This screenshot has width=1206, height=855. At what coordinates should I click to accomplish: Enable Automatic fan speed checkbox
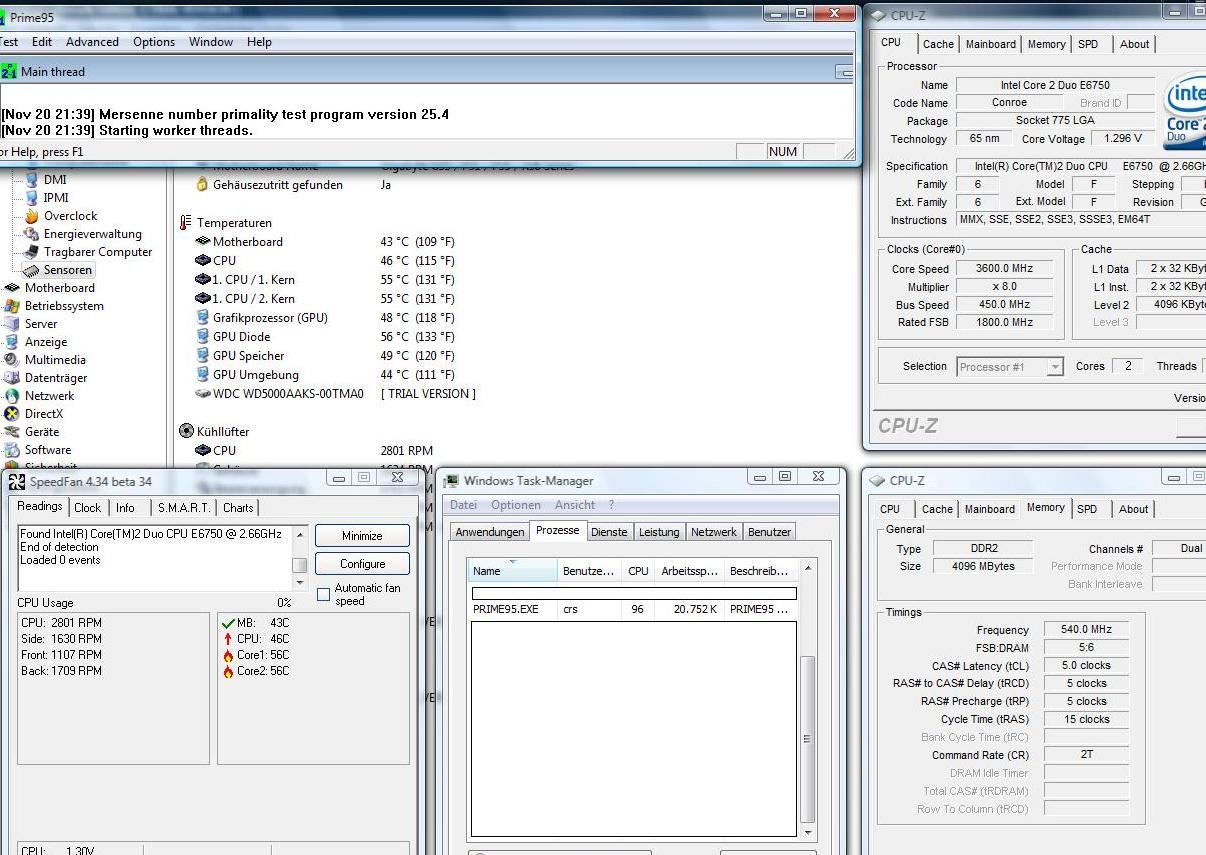pyautogui.click(x=323, y=595)
